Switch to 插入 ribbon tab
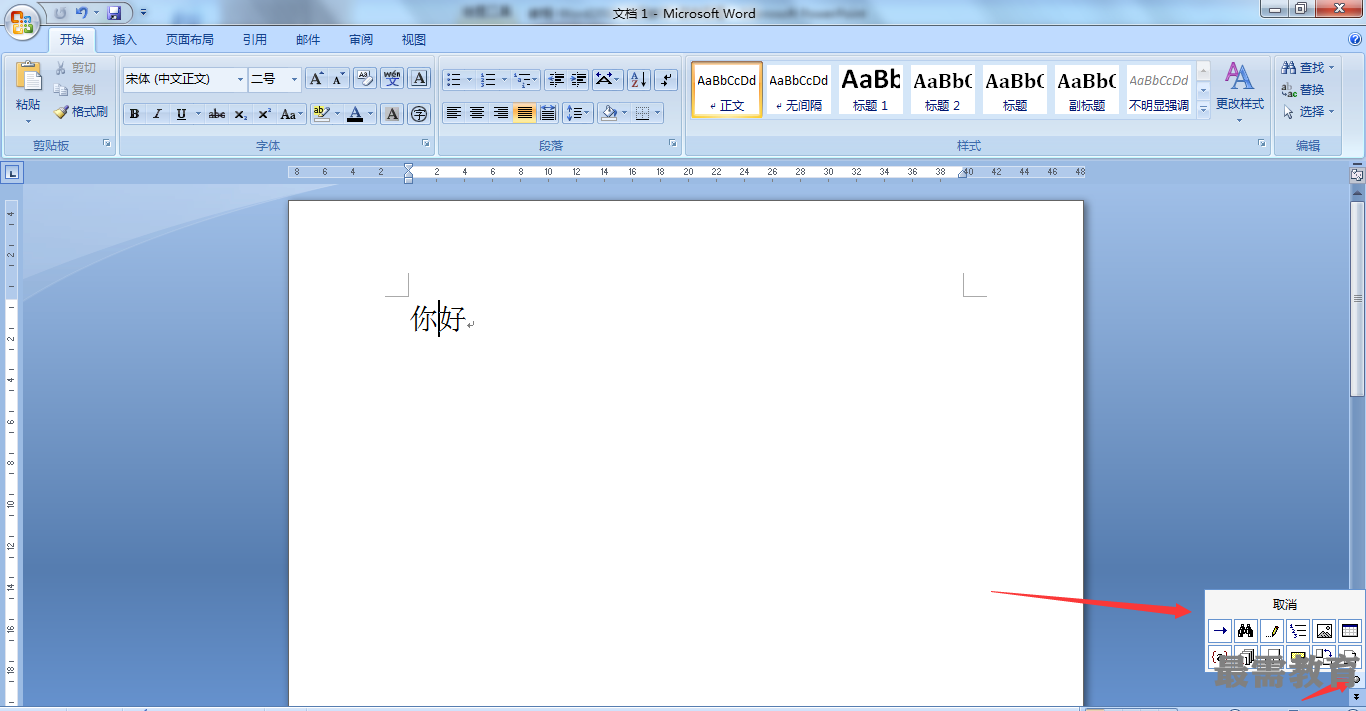The height and width of the screenshot is (711, 1366). [x=125, y=40]
